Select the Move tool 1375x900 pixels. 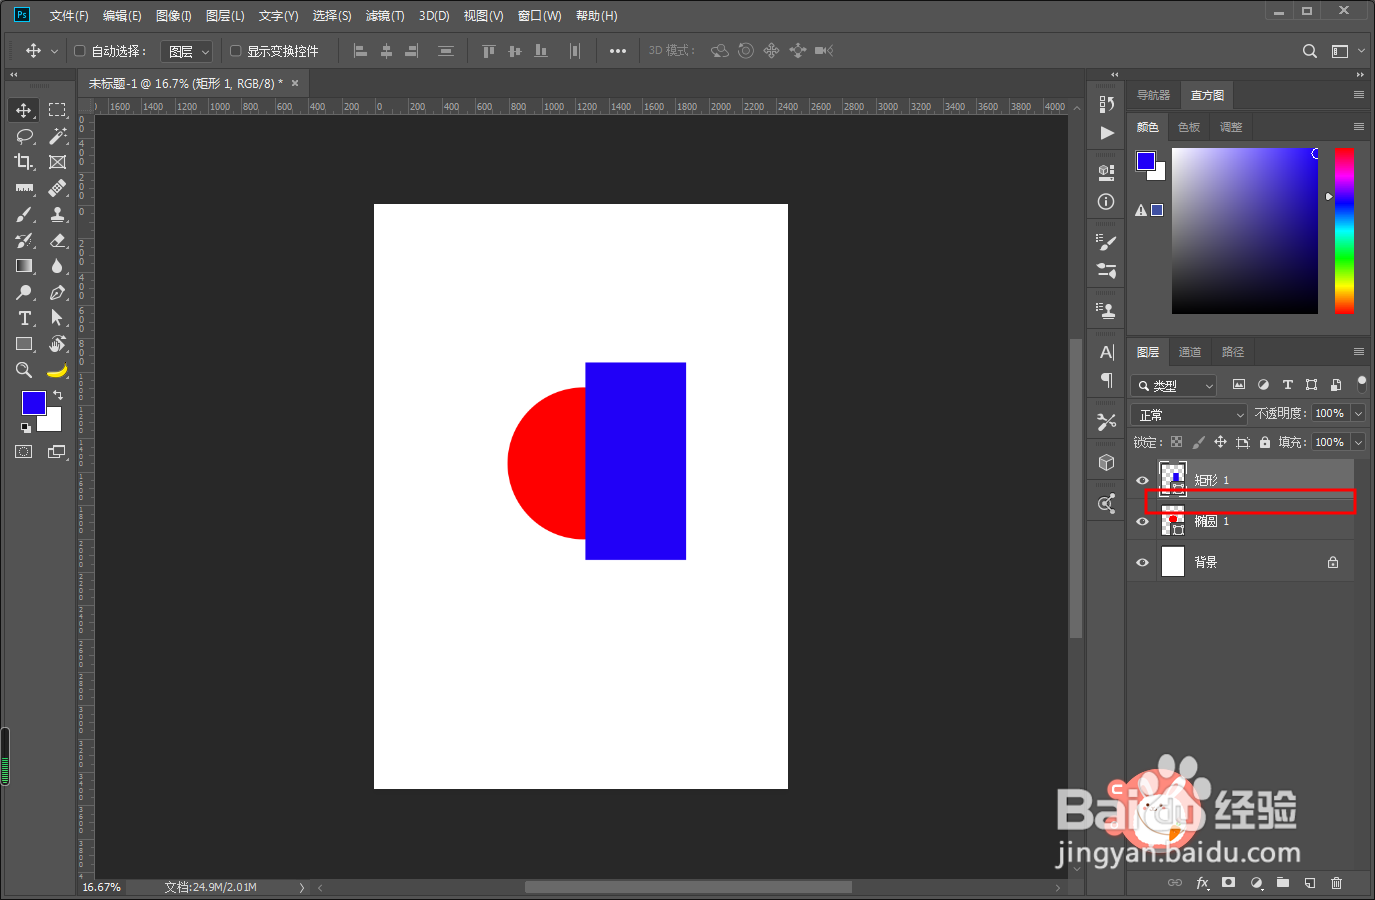point(24,110)
